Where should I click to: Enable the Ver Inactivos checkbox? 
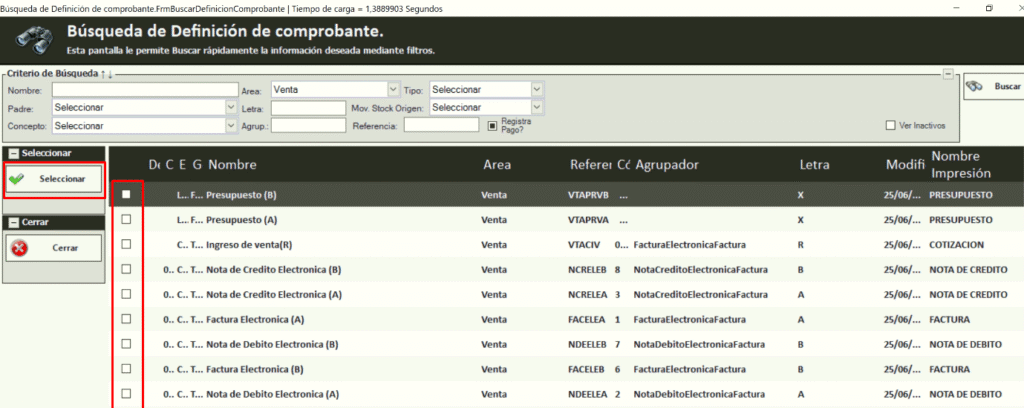click(890, 125)
